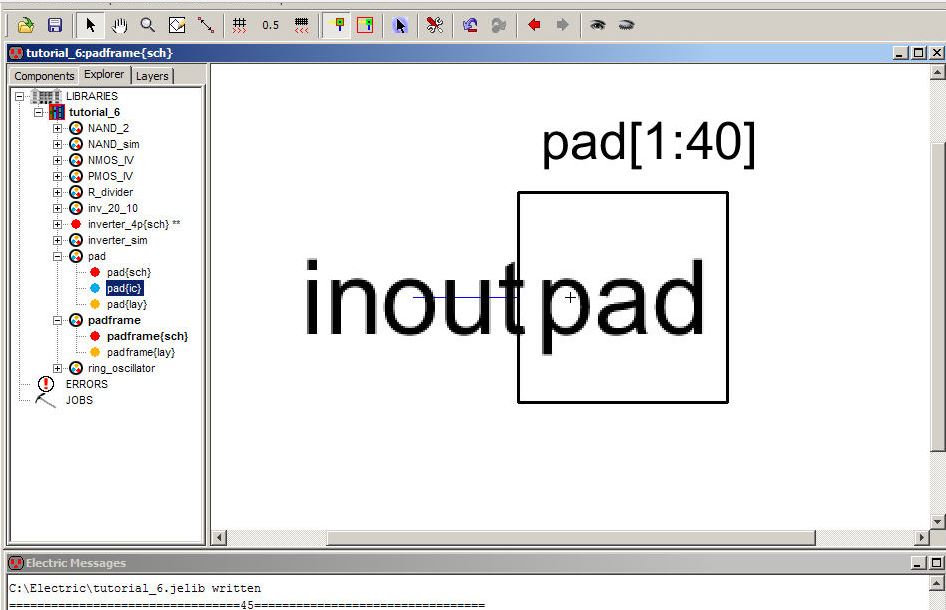Expand the NAND_2 tree node
Viewport: 946px width, 610px height.
[x=57, y=128]
